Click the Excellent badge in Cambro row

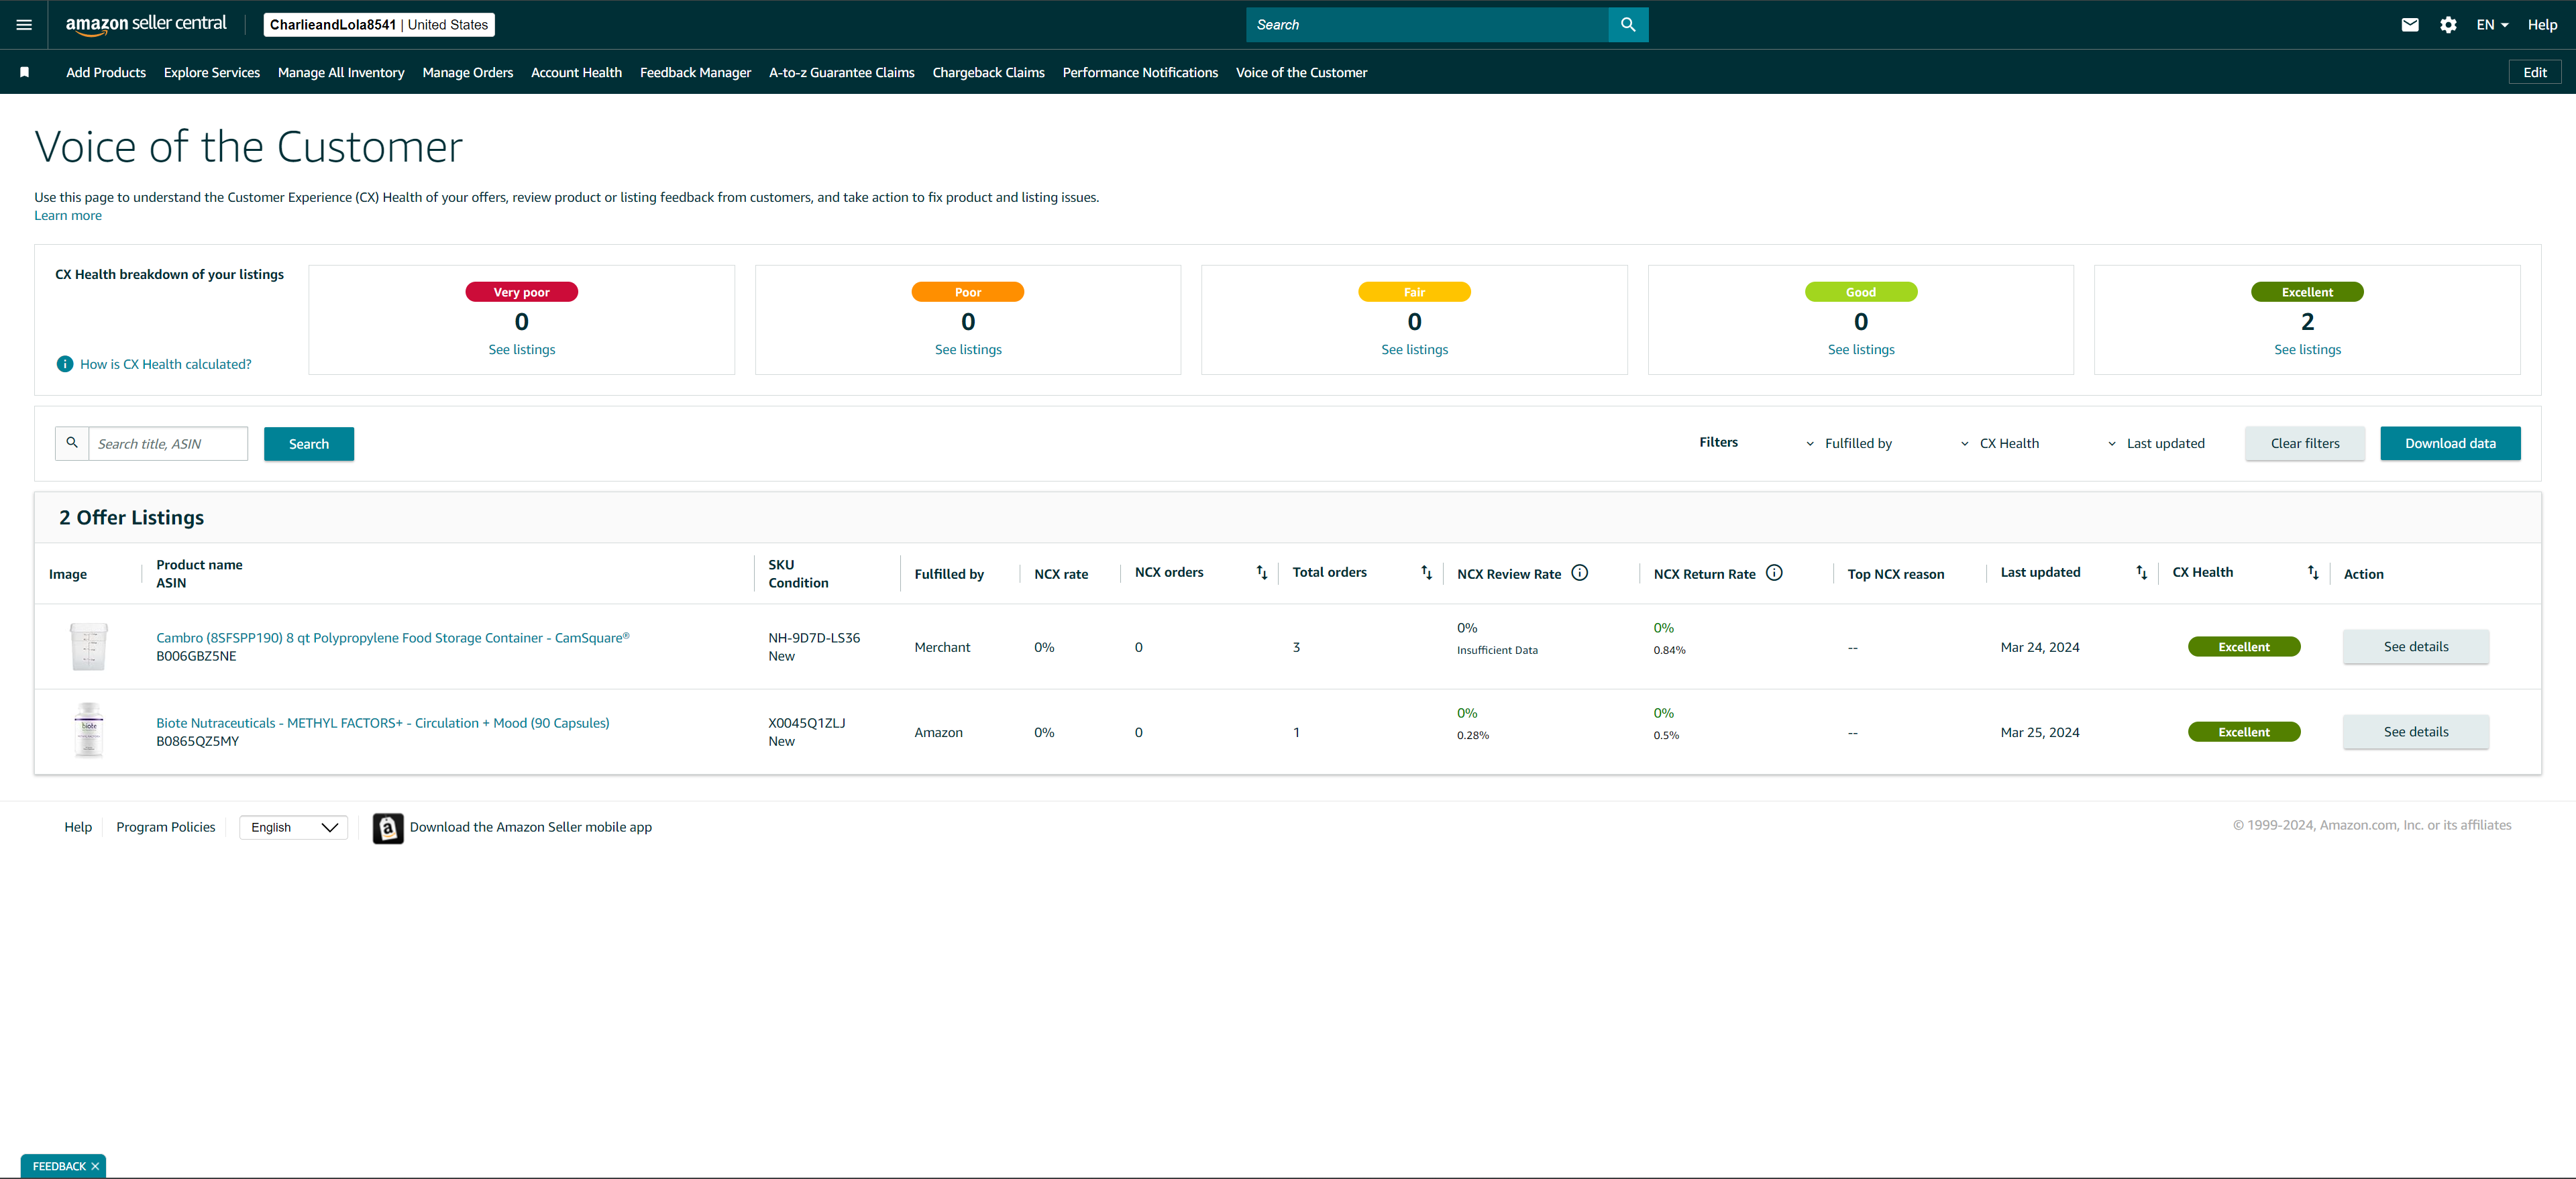(2244, 647)
